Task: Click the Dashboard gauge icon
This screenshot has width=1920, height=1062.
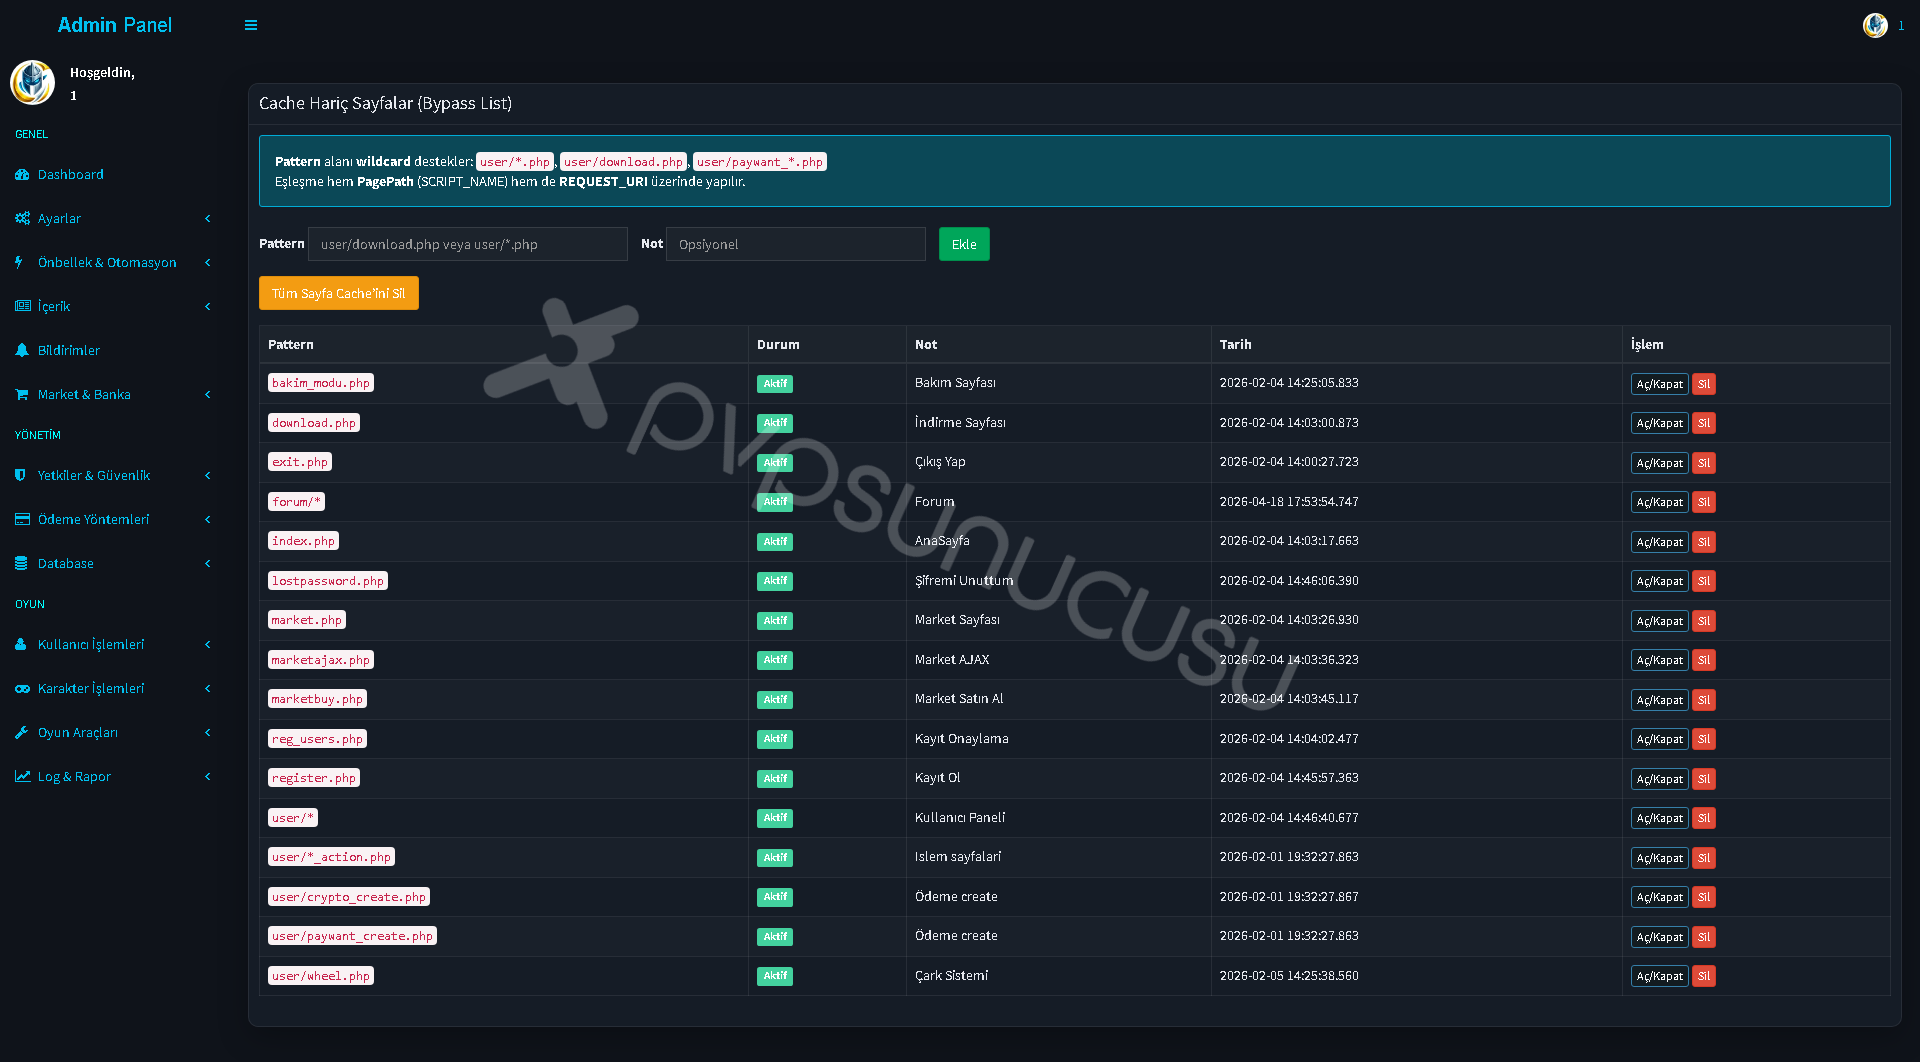Action: click(22, 175)
